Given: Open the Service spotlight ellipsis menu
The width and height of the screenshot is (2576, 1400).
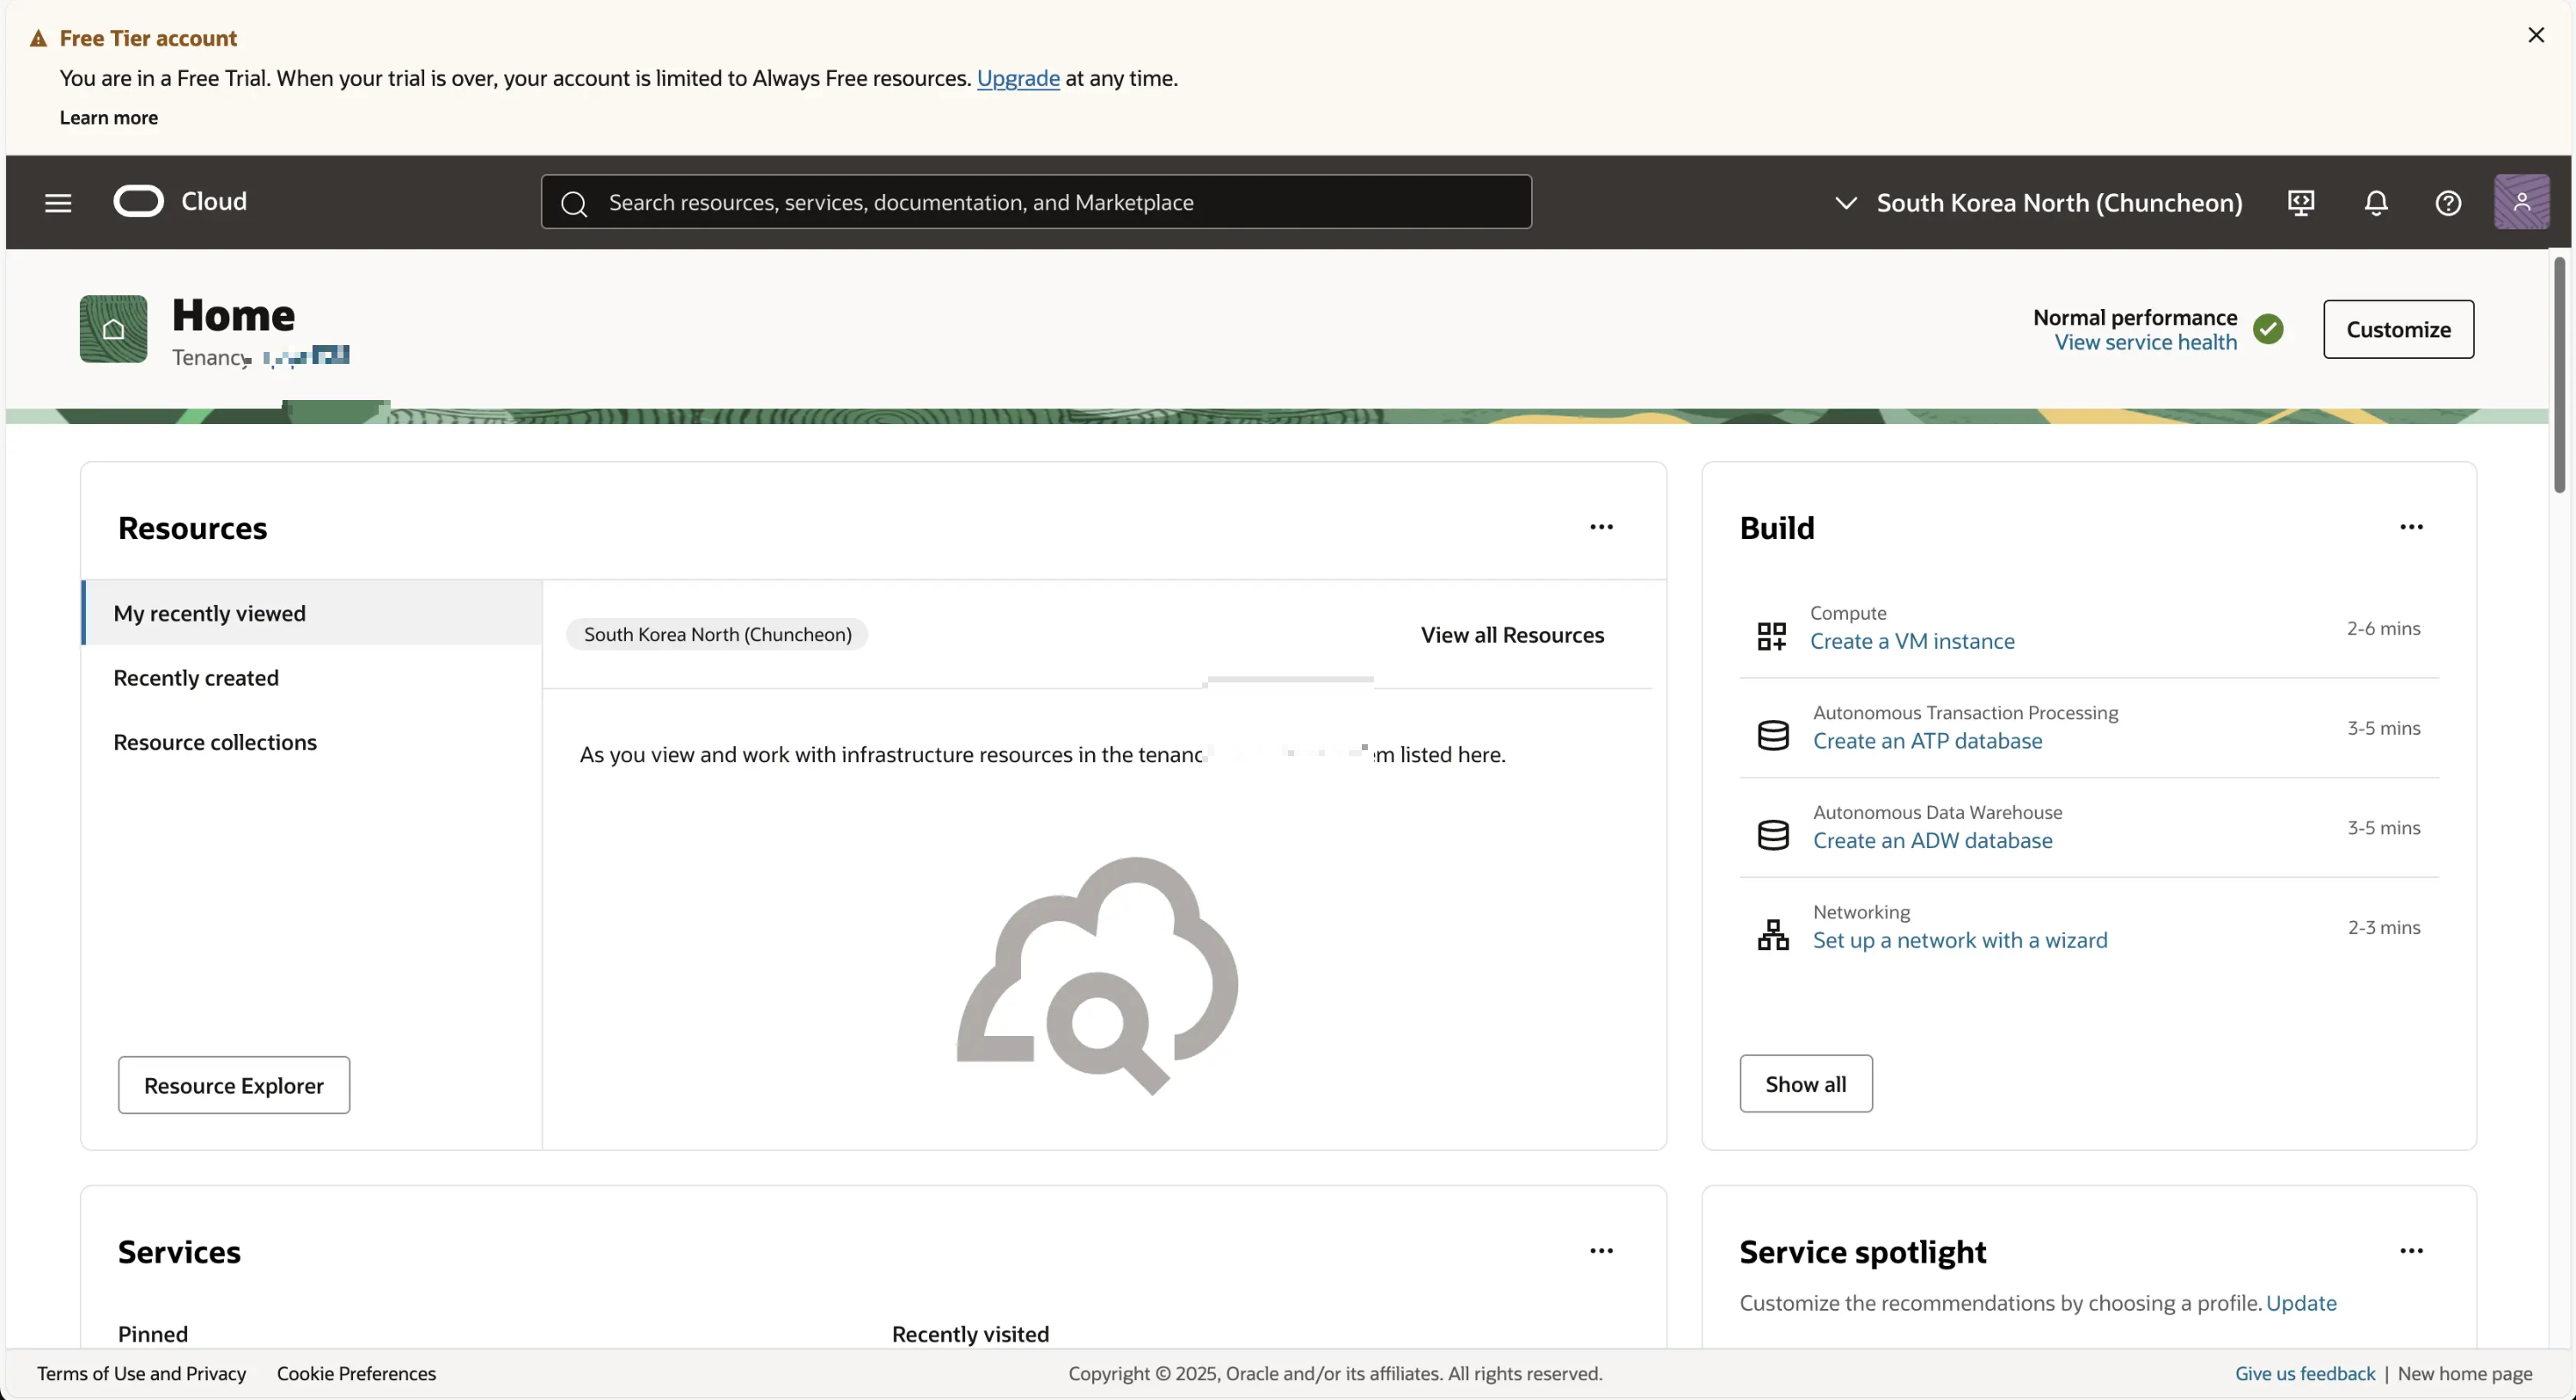Looking at the screenshot, I should point(2411,1251).
